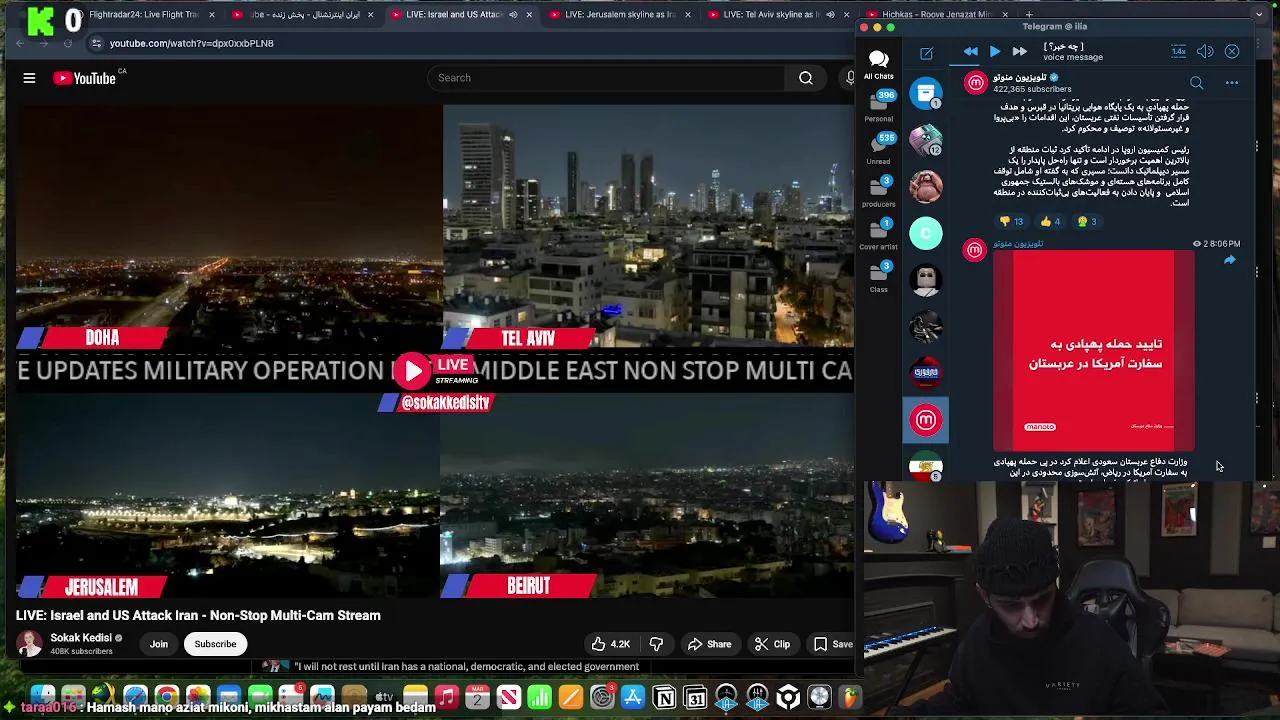Open the teal C avatar chat
The image size is (1280, 720).
point(926,233)
